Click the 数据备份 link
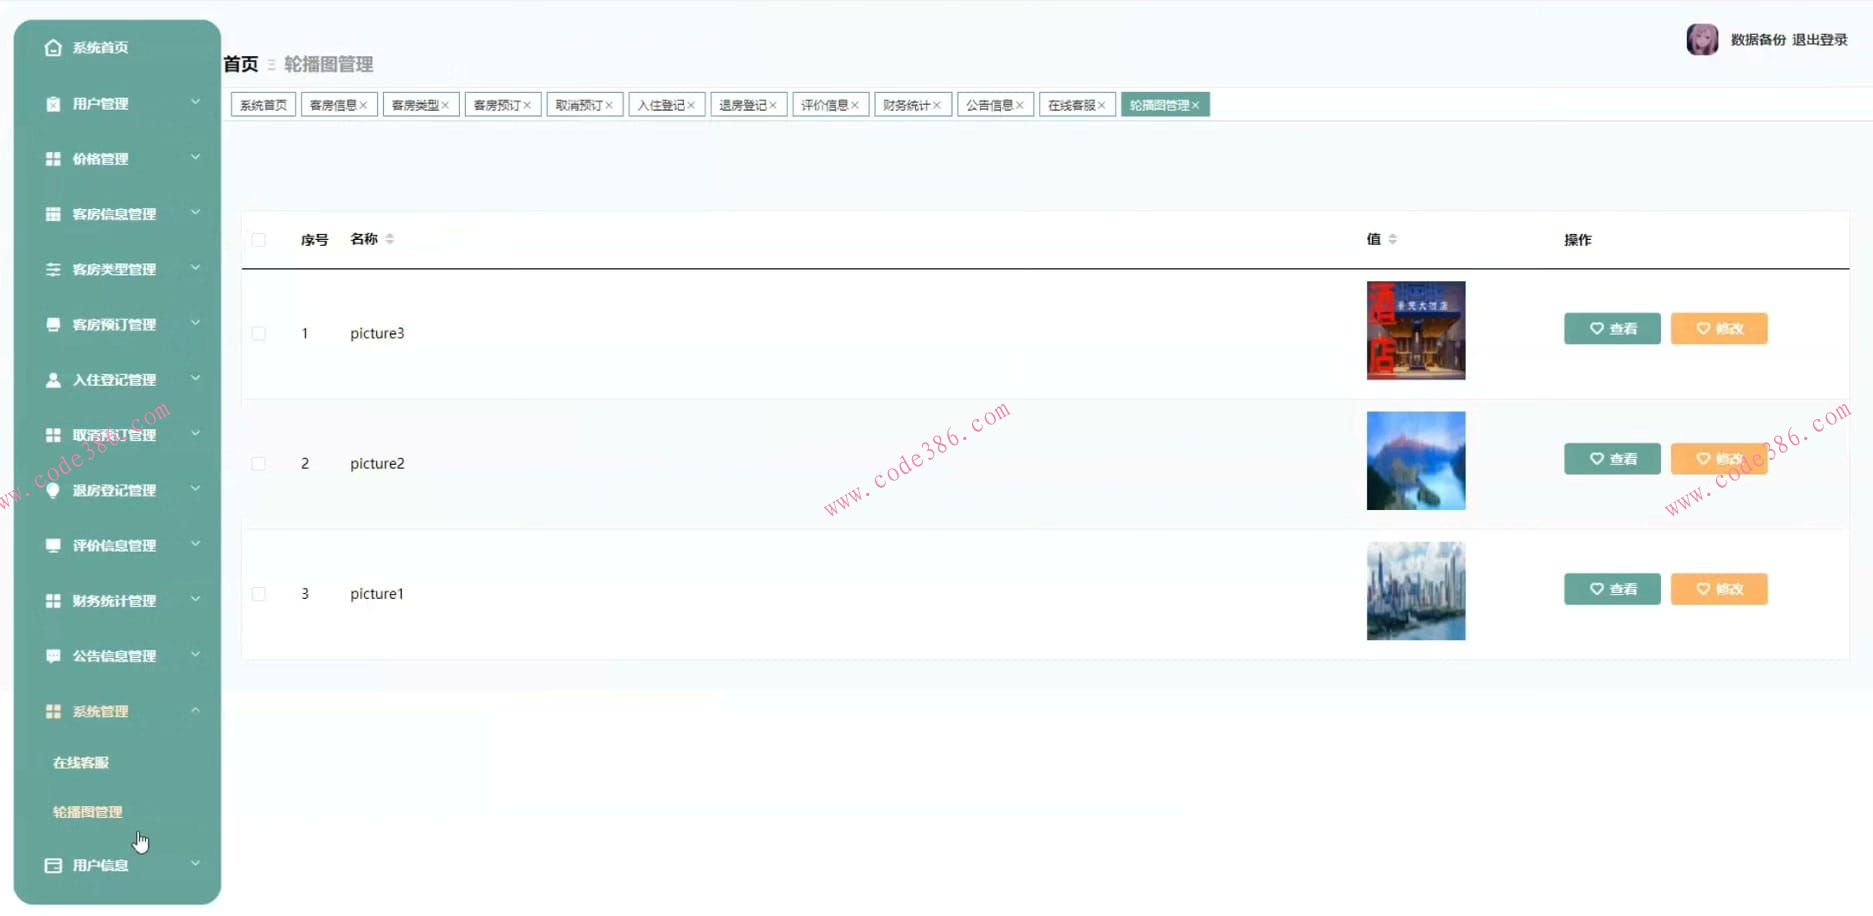The height and width of the screenshot is (916, 1873). (1758, 40)
